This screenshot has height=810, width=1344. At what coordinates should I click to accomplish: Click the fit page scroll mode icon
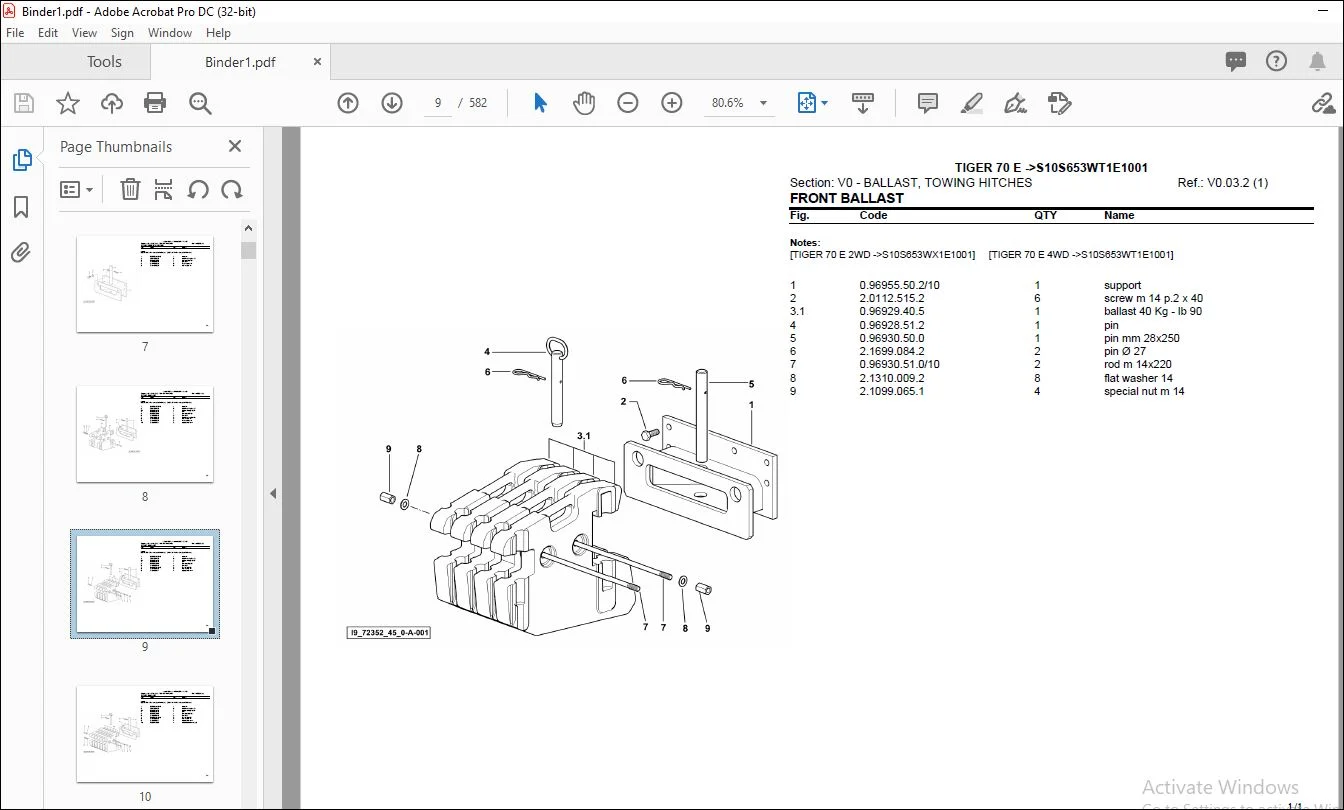click(x=807, y=103)
